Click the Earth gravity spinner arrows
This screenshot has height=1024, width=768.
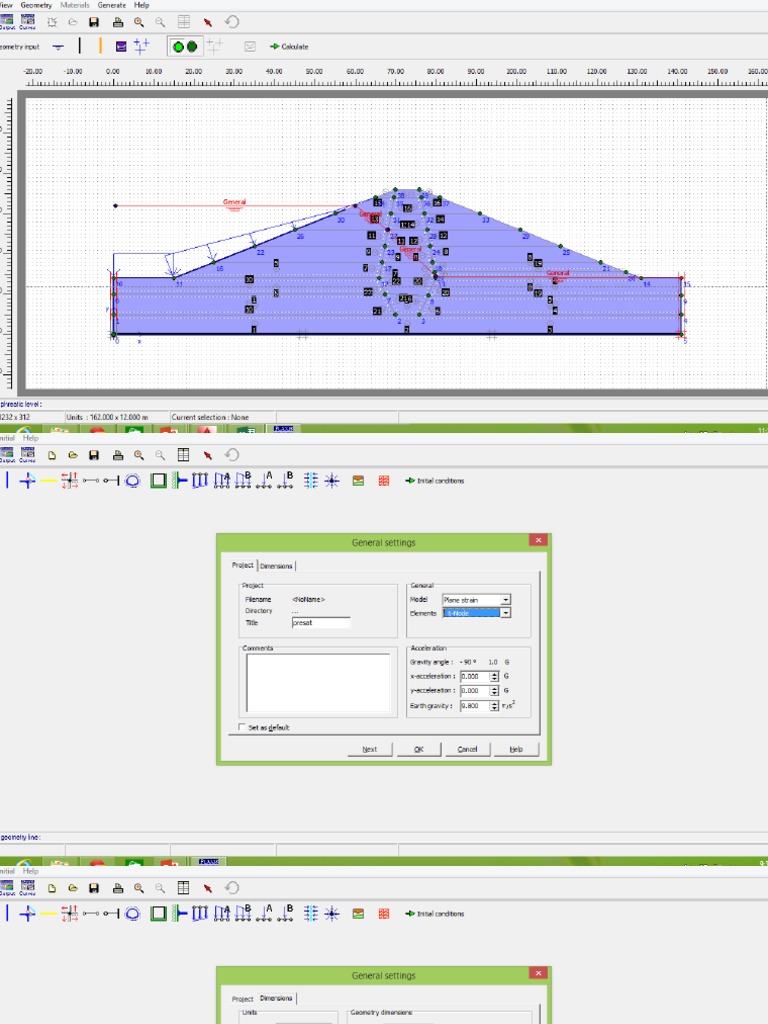pos(494,706)
